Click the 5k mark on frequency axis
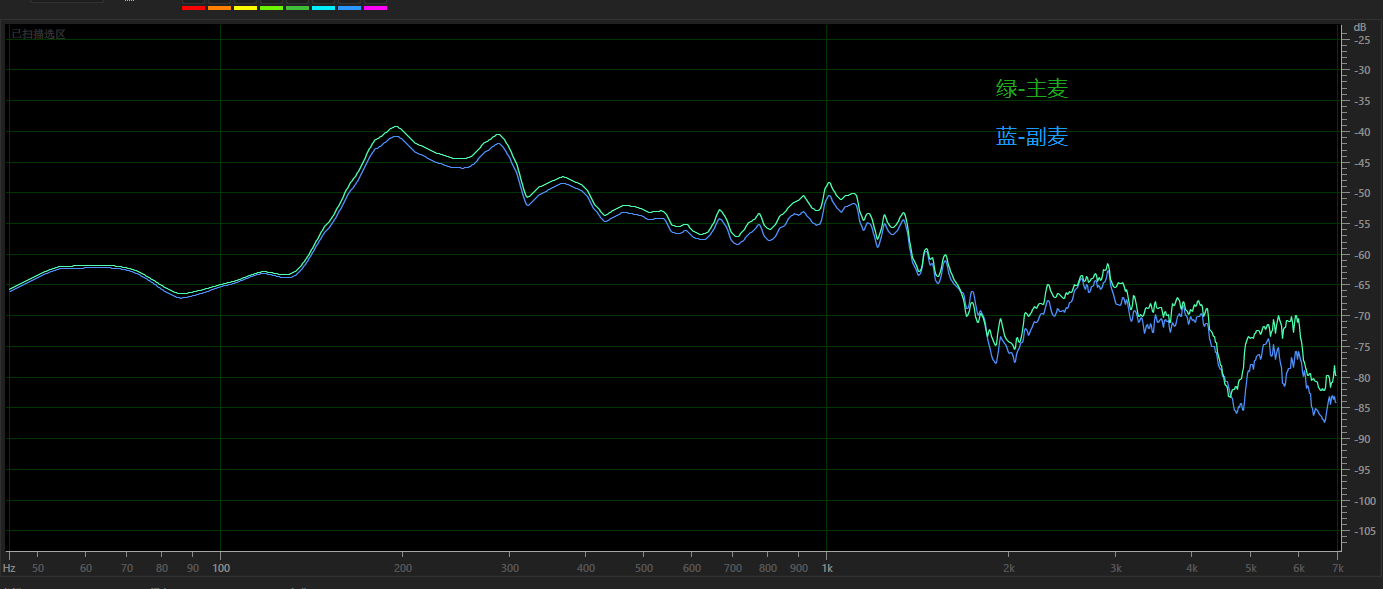 [1250, 568]
